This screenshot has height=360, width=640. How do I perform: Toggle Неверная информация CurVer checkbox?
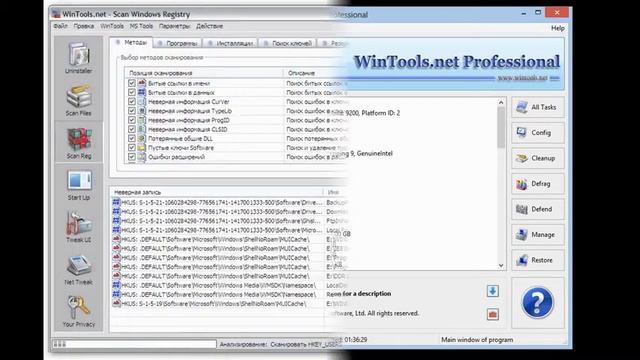(131, 102)
